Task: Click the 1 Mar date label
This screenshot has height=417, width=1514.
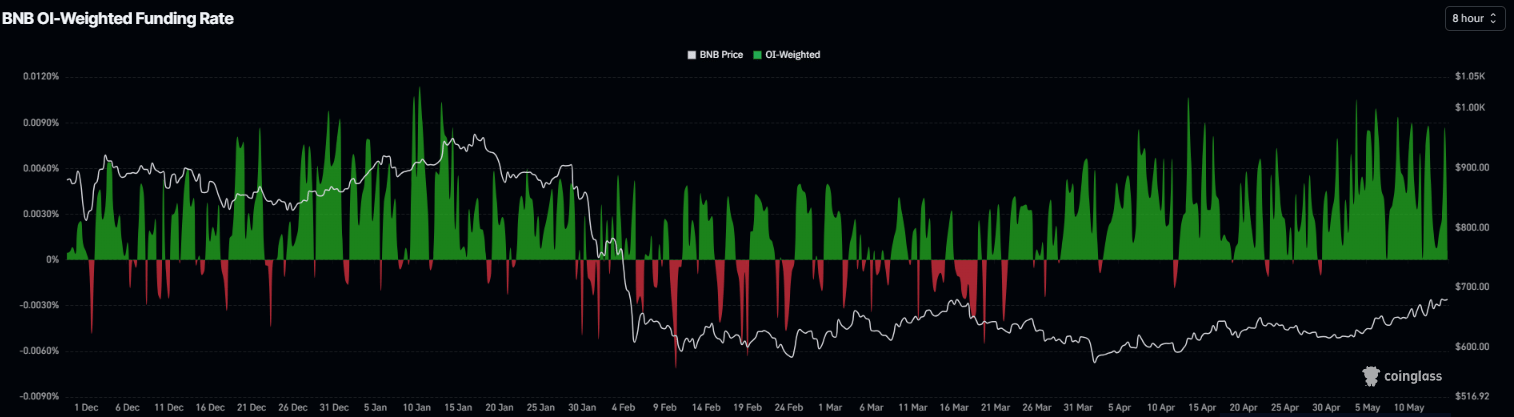Action: (831, 408)
